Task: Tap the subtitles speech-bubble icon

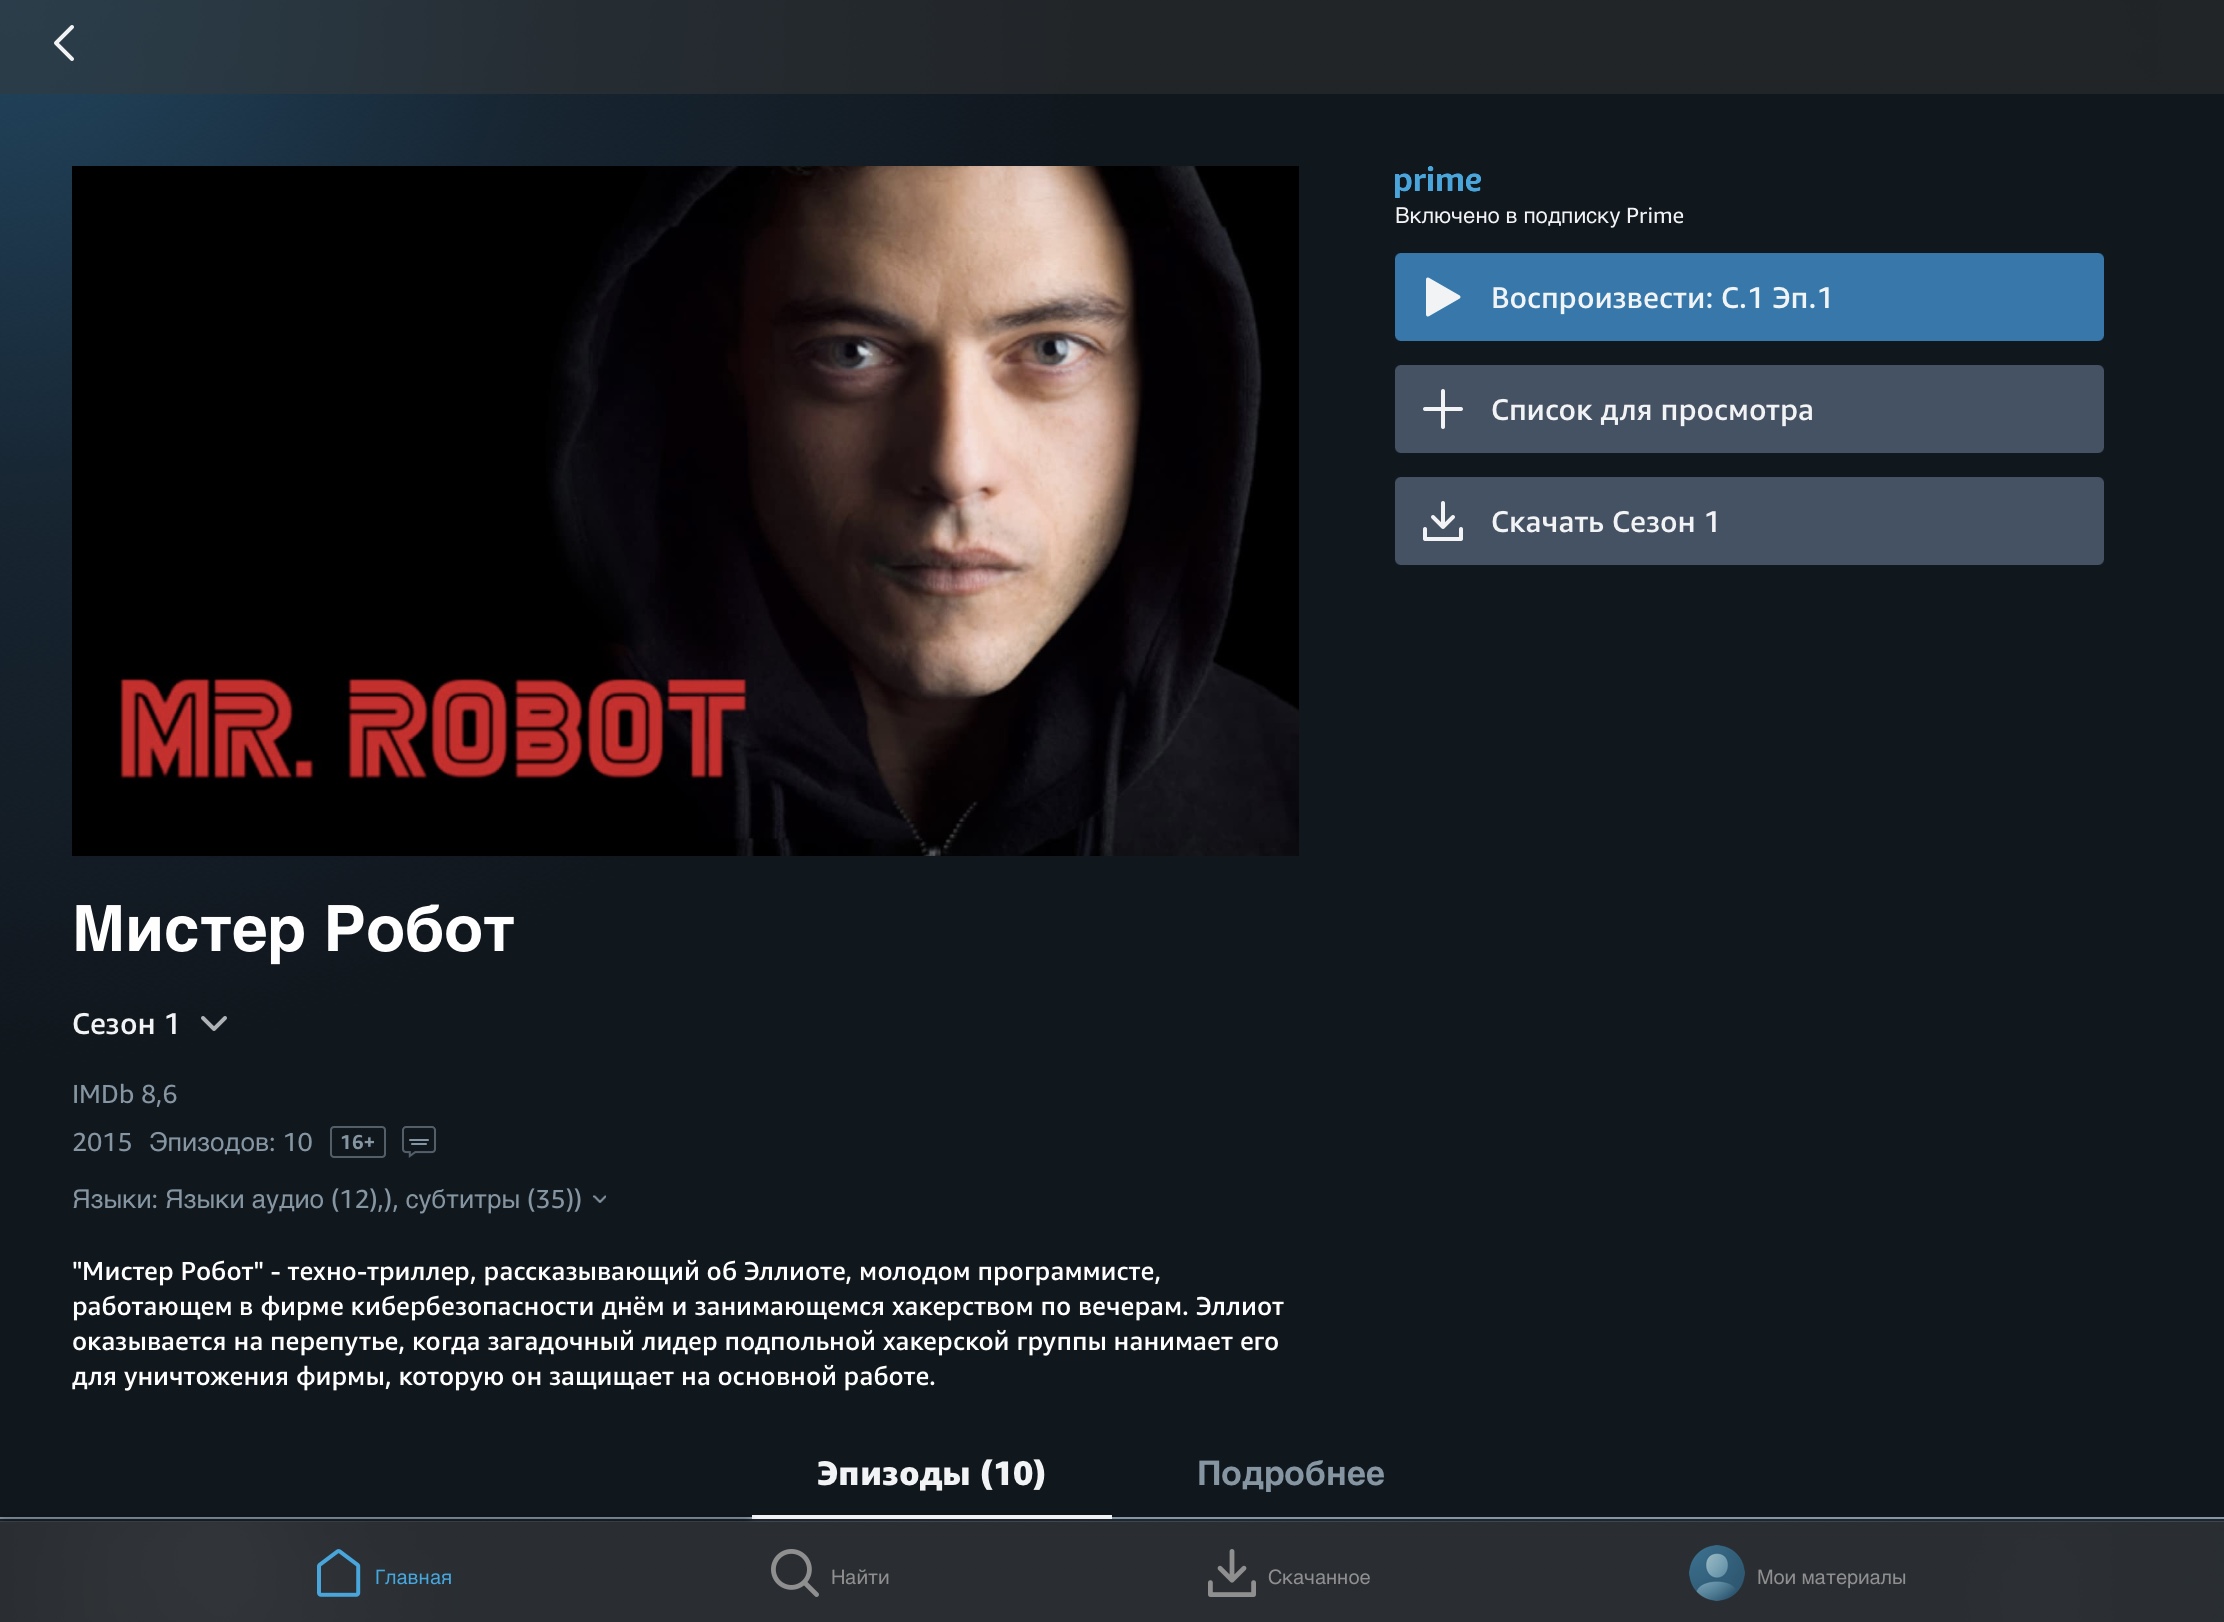Action: 418,1141
